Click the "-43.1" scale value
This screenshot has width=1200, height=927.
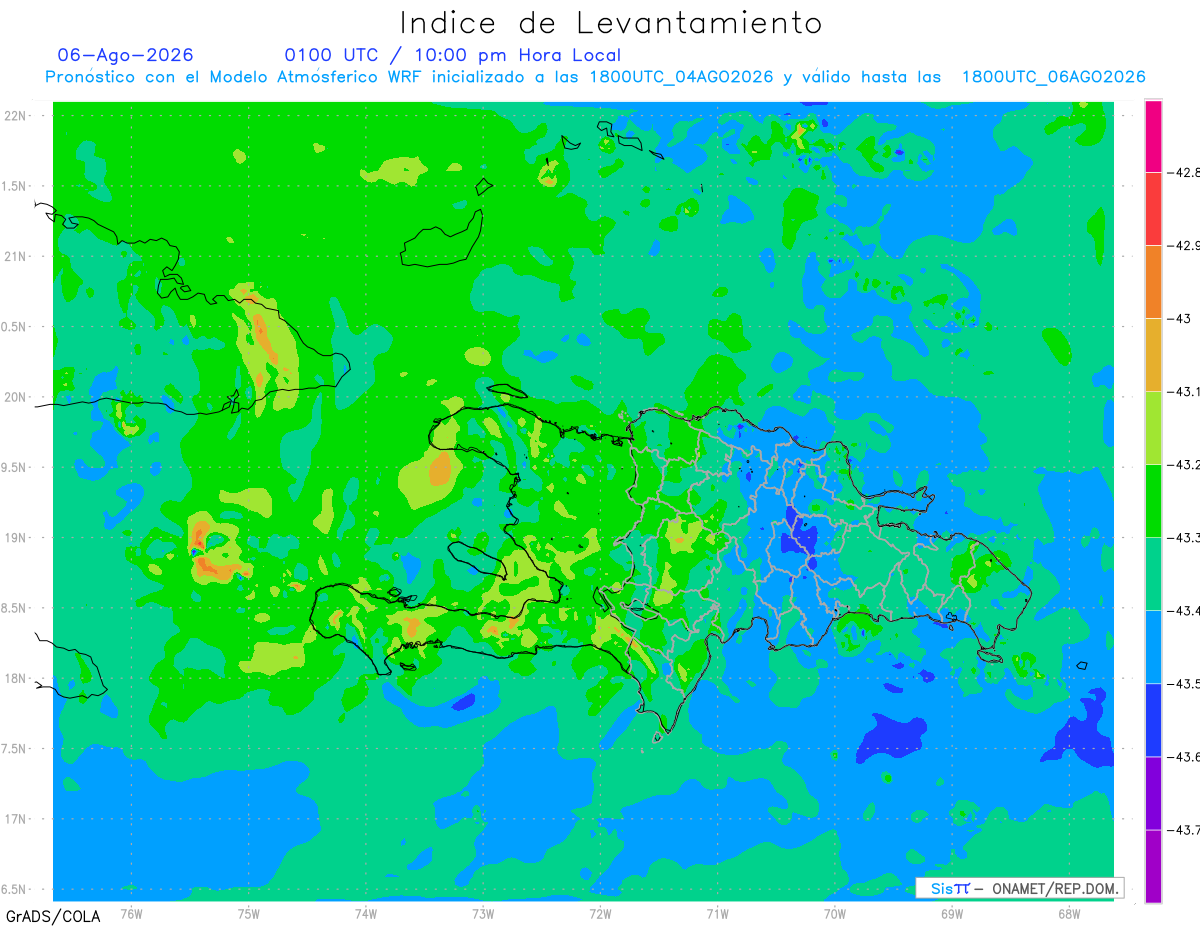1182,392
